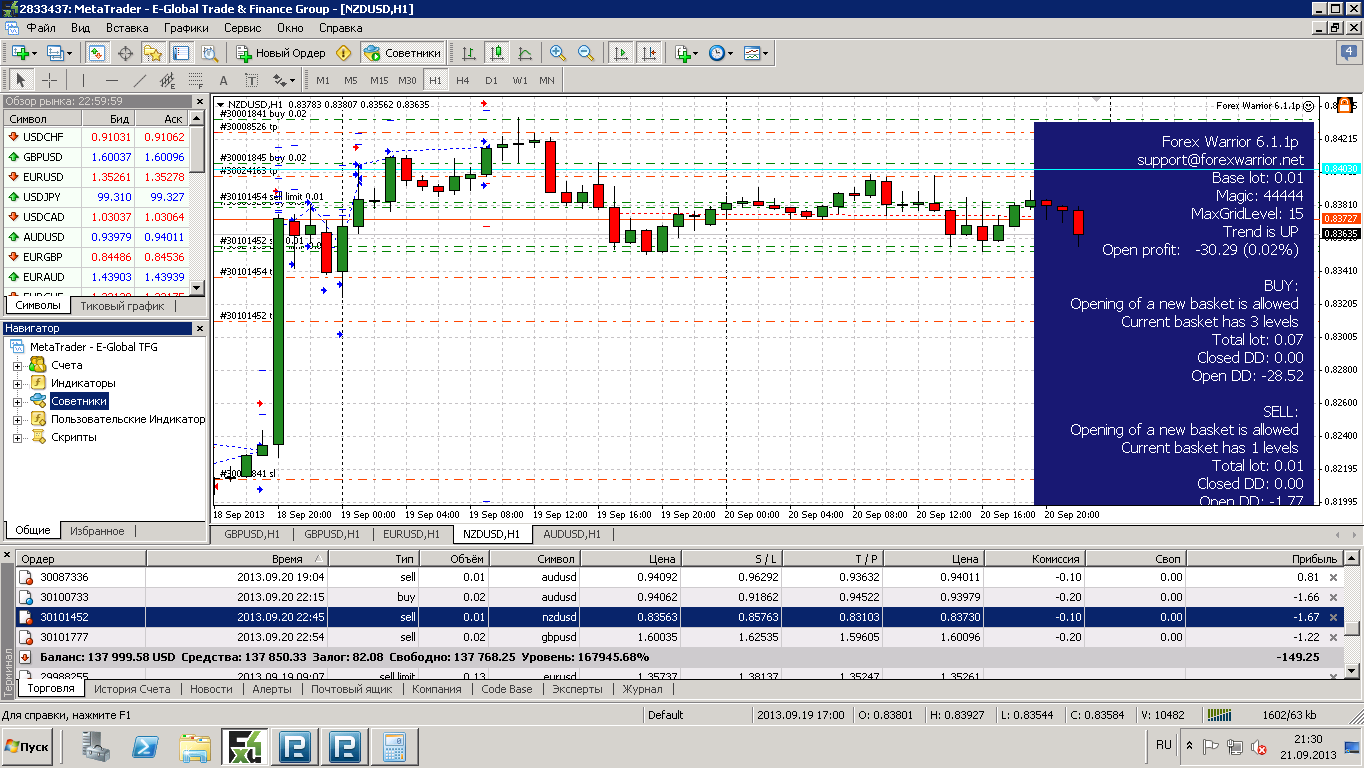Select the vertical line tool

83,80
